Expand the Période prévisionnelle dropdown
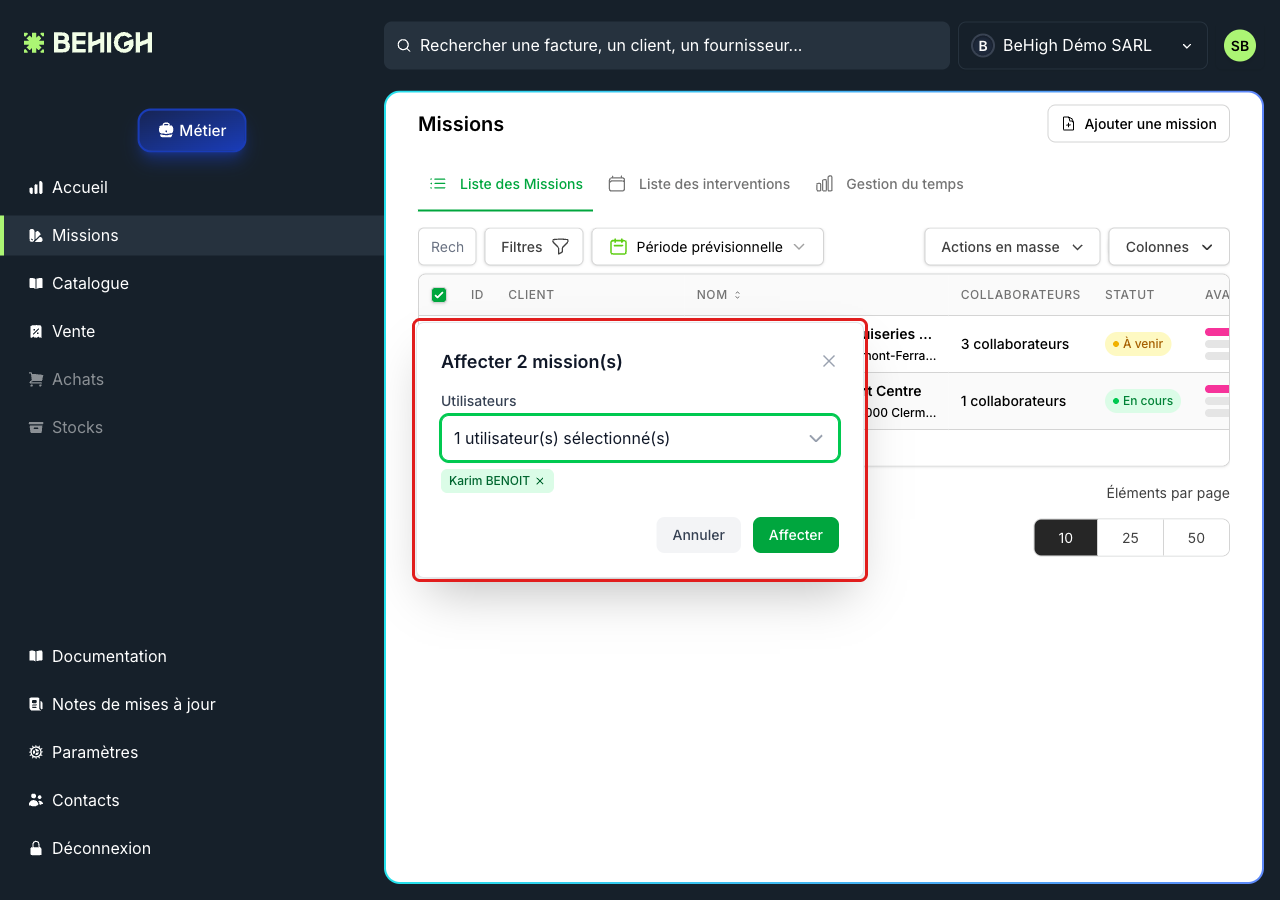 click(708, 247)
